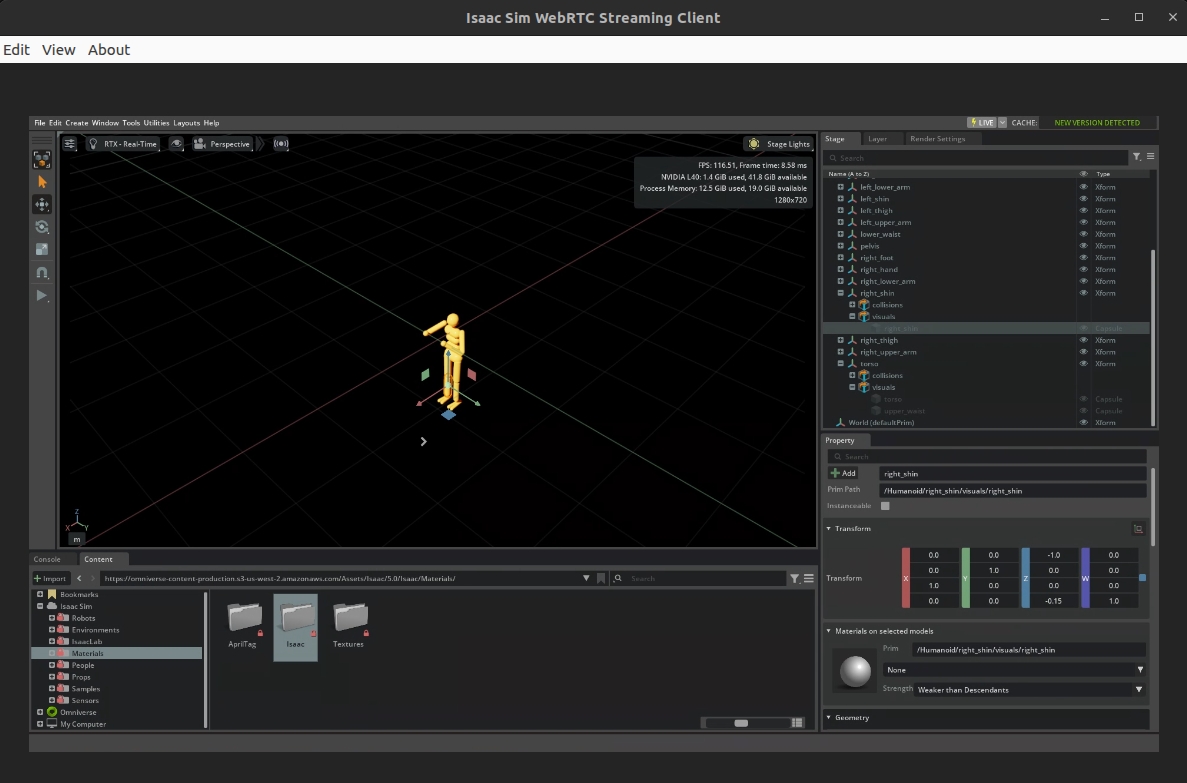Click the Add button in Property panel
The height and width of the screenshot is (783, 1187).
[844, 473]
